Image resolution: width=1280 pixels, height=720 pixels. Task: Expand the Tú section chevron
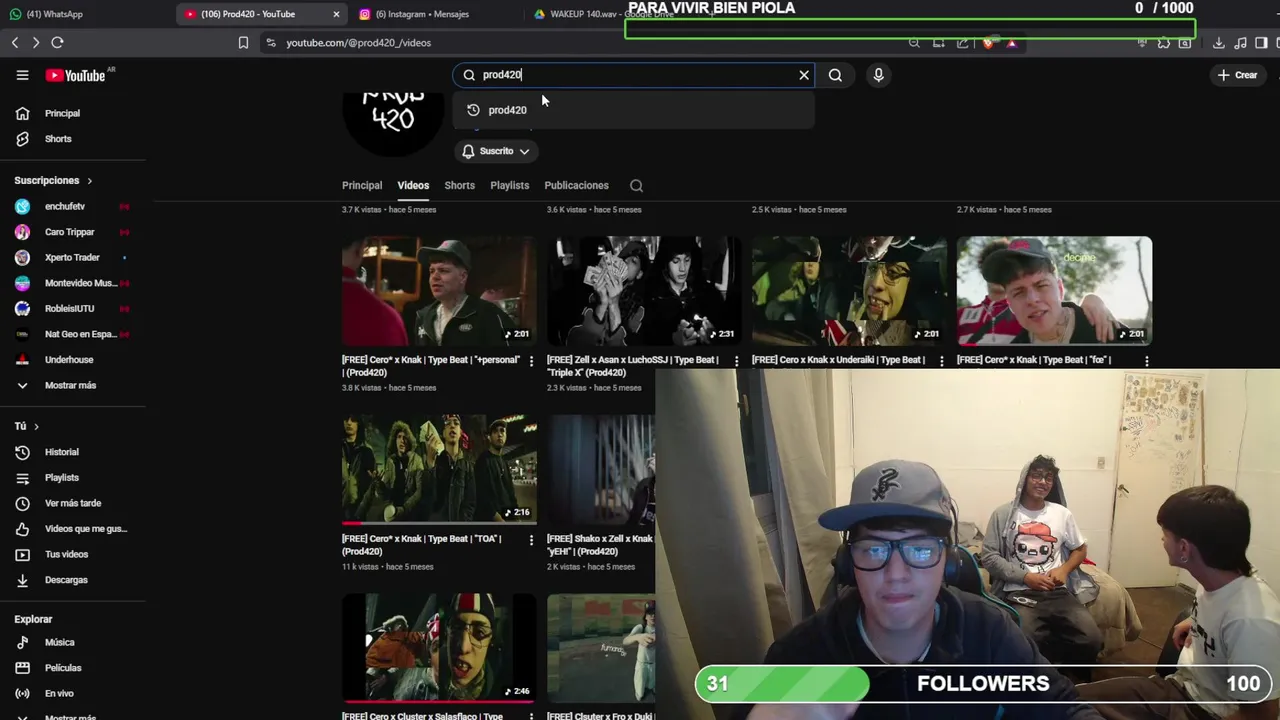click(x=36, y=427)
